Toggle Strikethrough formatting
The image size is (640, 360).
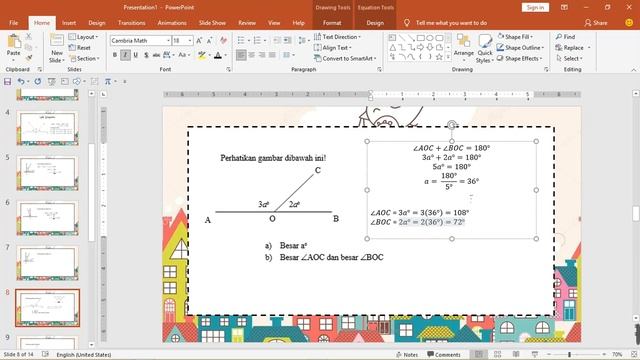pyautogui.click(x=156, y=55)
